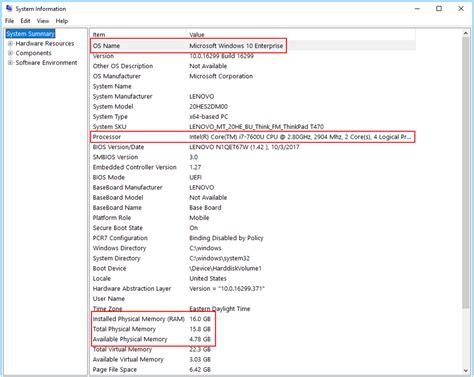
Task: Click the value Eastern Daylight Time
Action: [219, 309]
